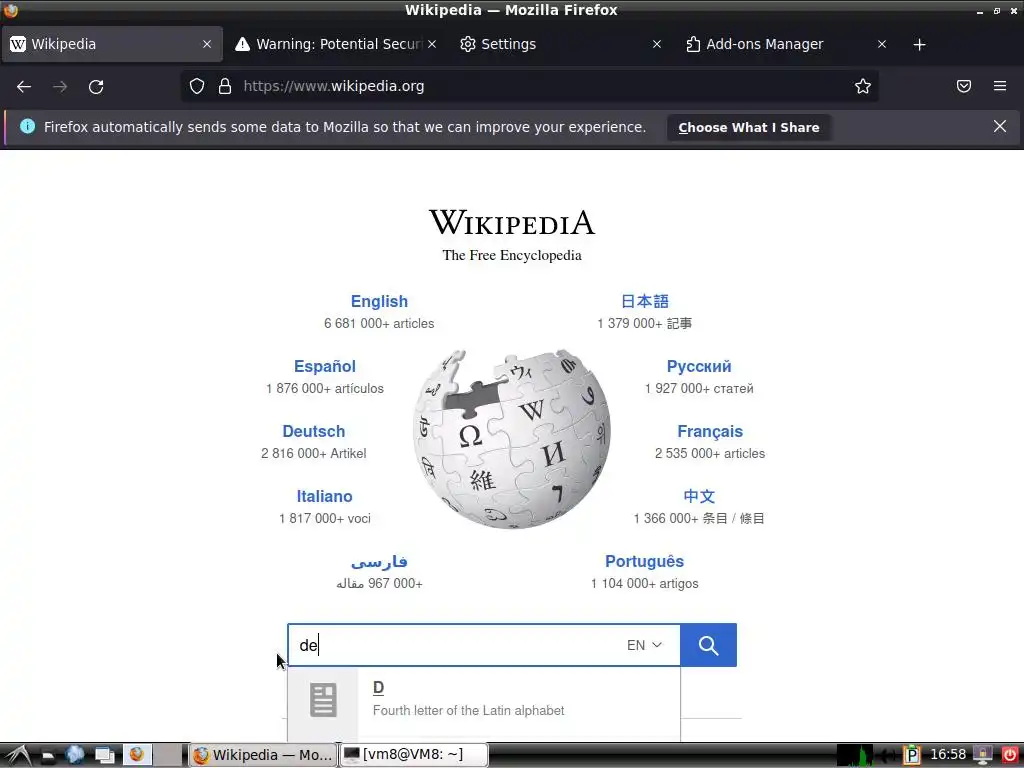Bookmark this page with the star icon
Screen dimensions: 1024x768
point(863,86)
